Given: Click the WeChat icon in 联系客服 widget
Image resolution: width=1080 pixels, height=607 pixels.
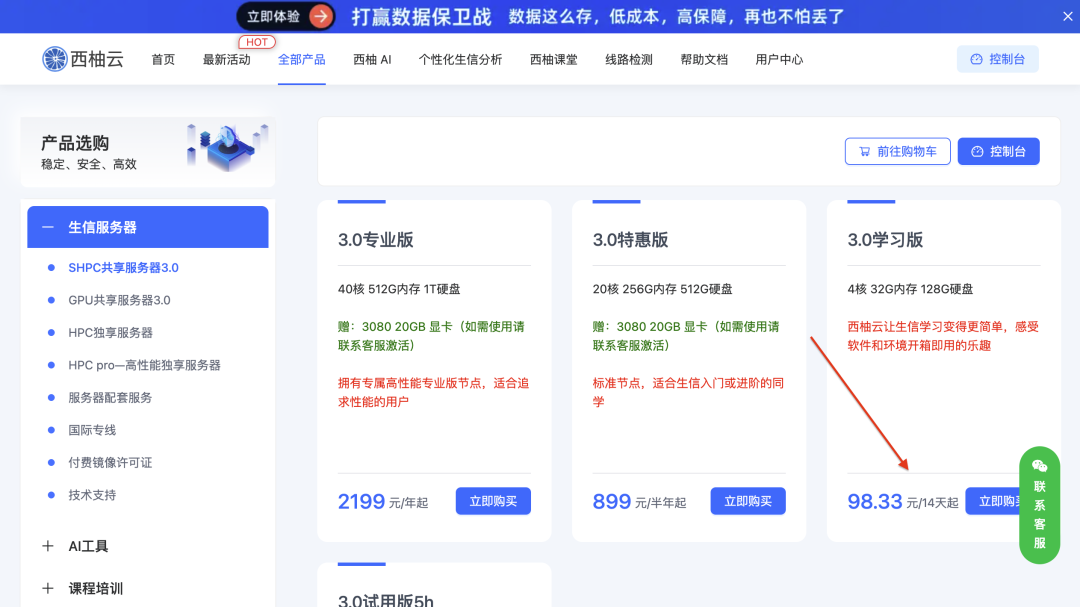Looking at the screenshot, I should pyautogui.click(x=1039, y=466).
